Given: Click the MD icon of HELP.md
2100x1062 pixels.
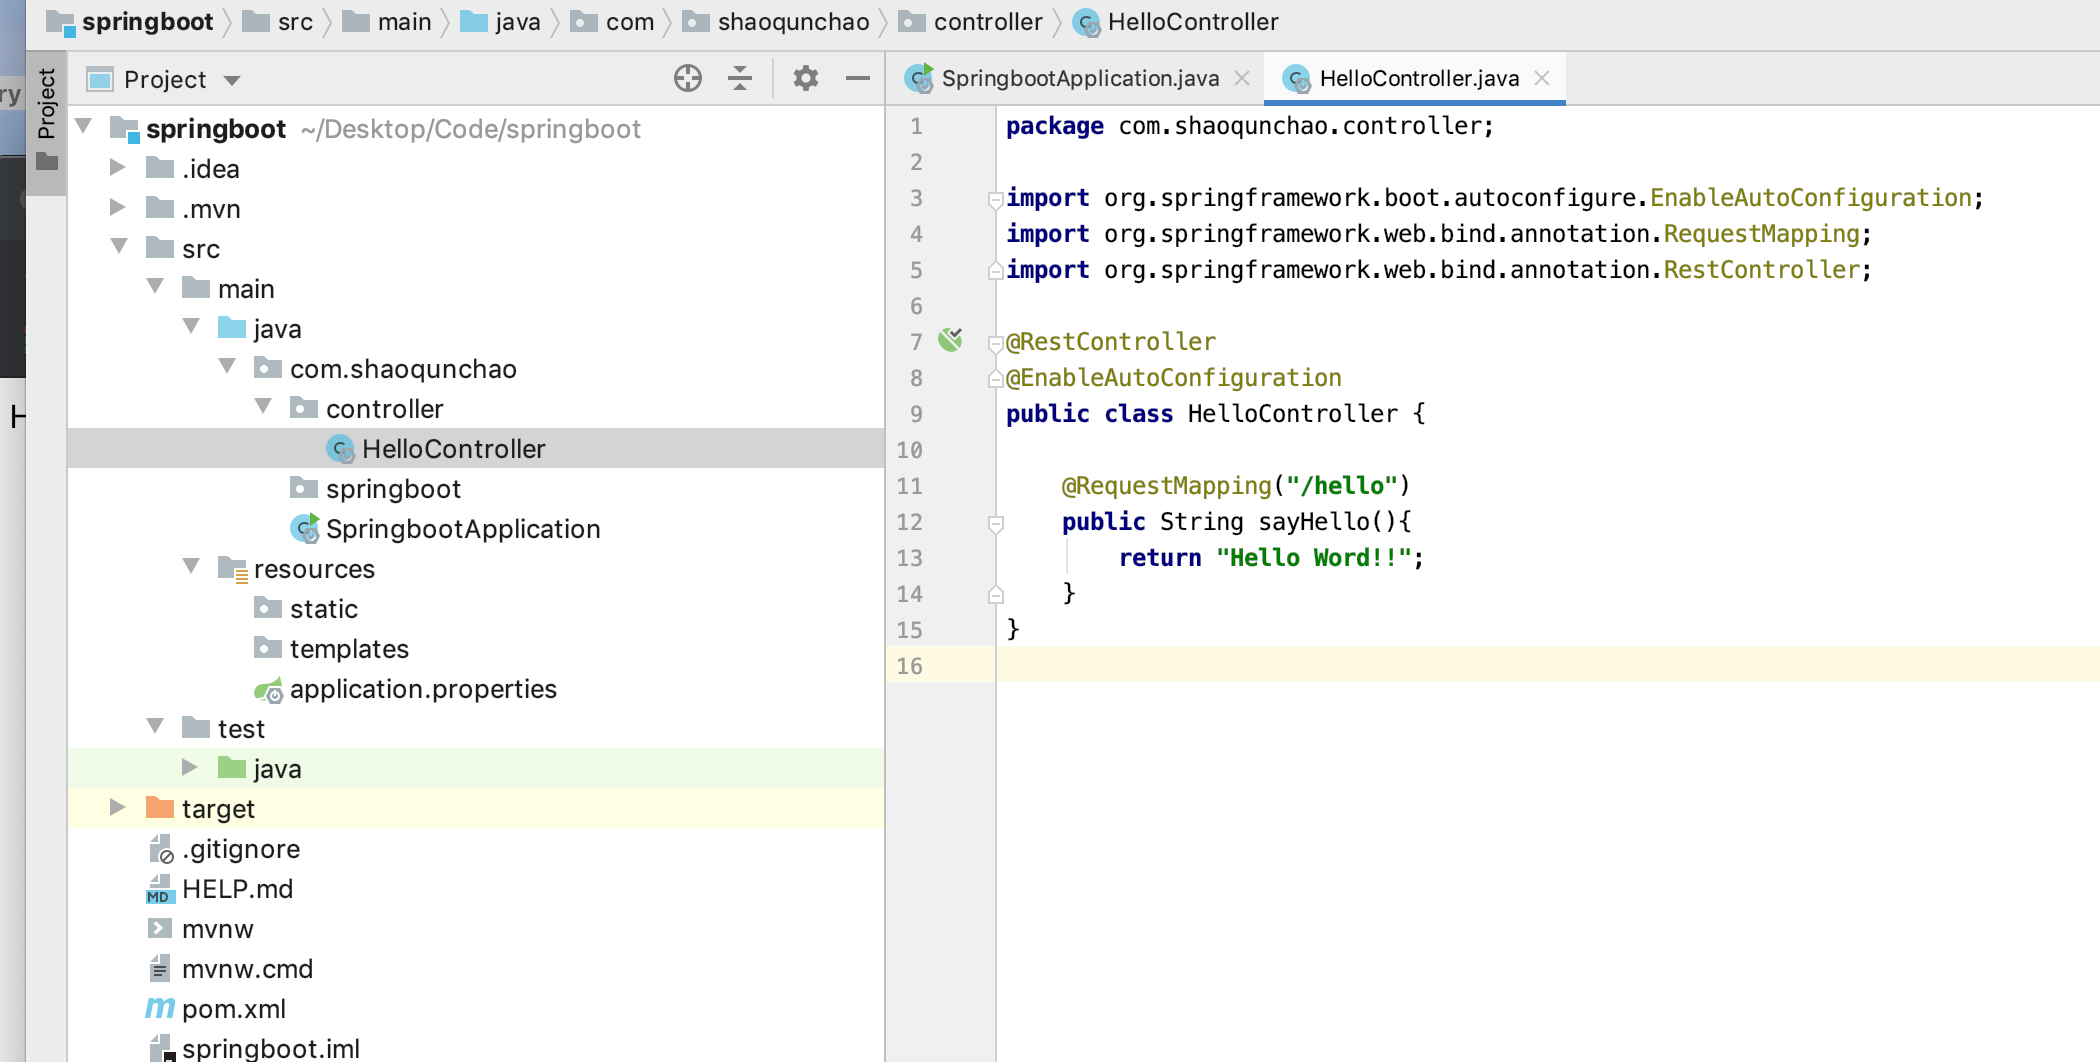Looking at the screenshot, I should point(160,889).
